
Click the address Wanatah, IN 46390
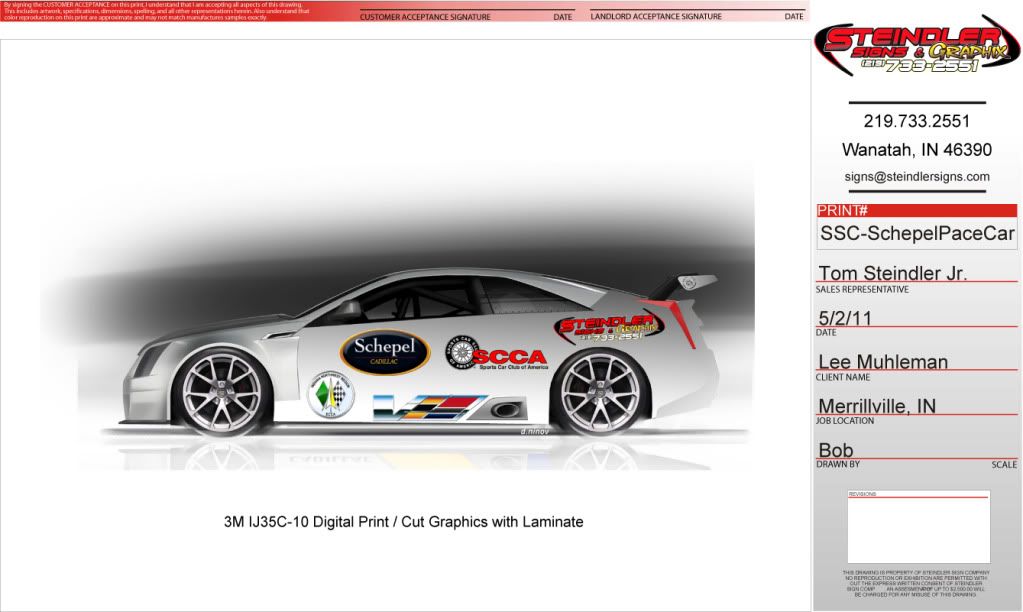click(917, 150)
